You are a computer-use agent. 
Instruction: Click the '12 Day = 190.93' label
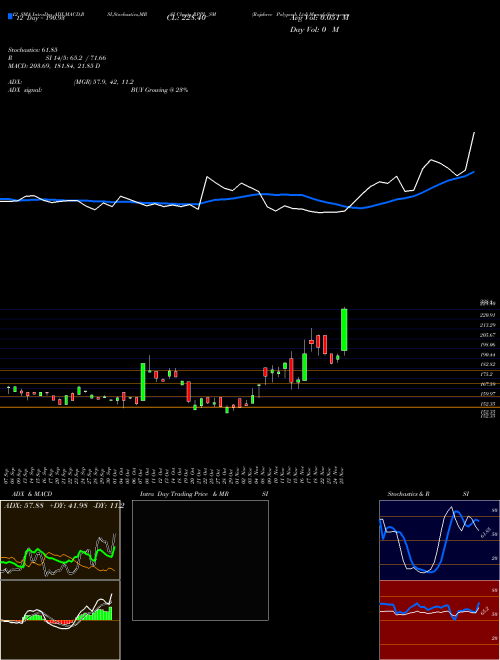click(40, 19)
